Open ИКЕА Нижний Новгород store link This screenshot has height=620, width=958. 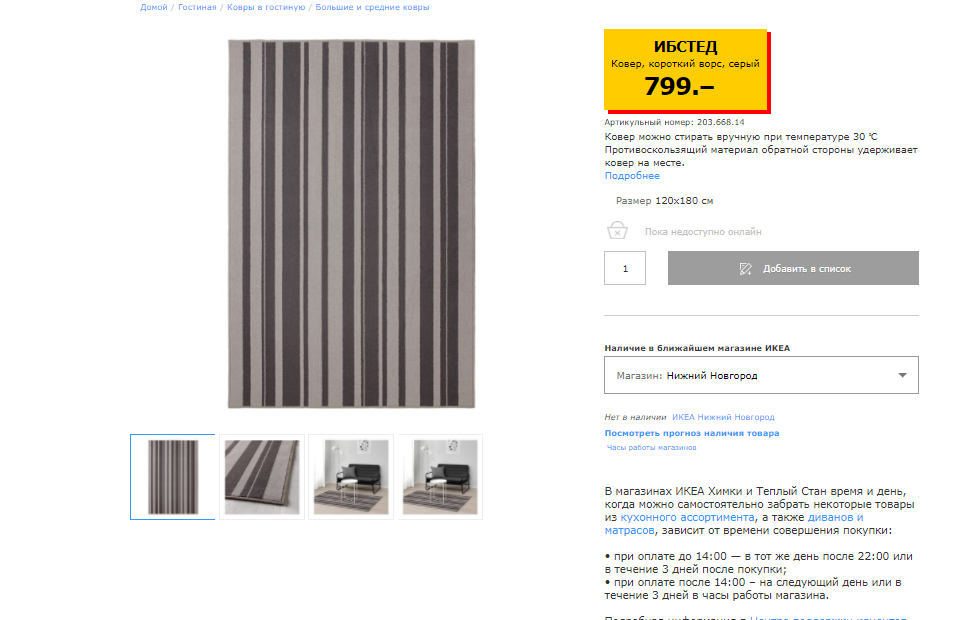pyautogui.click(x=723, y=417)
